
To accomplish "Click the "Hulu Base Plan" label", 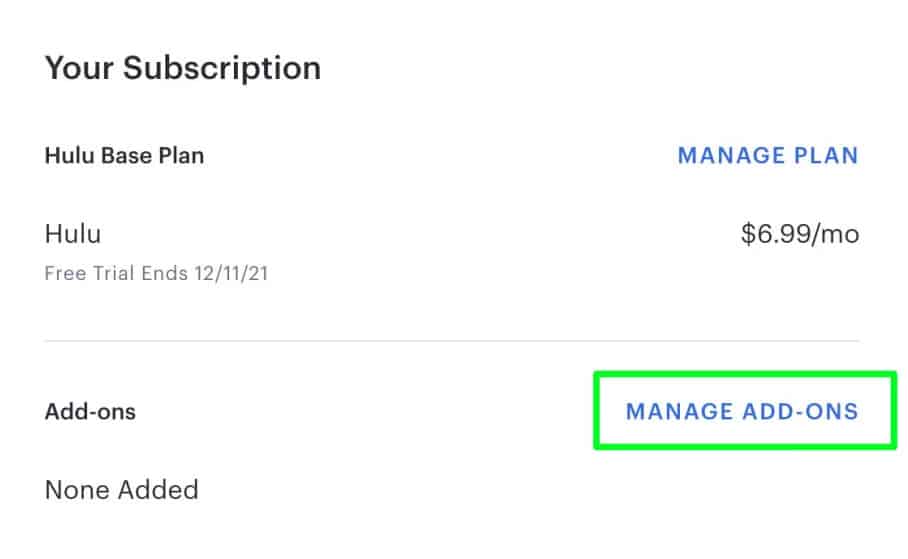I will pyautogui.click(x=125, y=156).
